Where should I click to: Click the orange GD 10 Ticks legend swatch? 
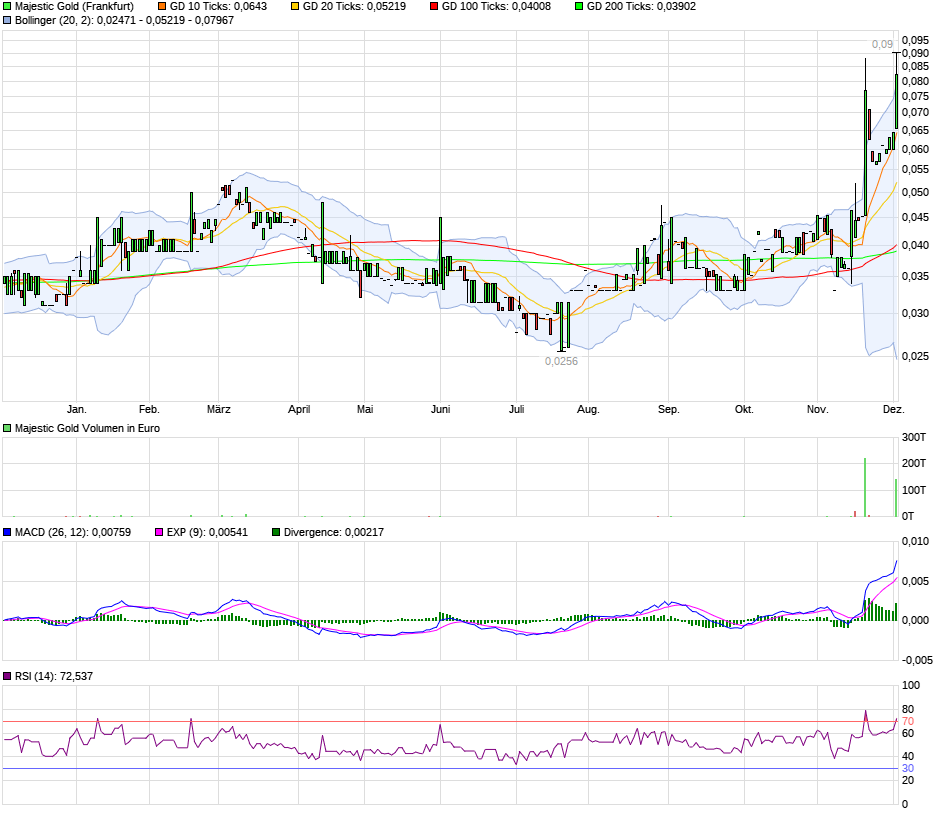(162, 7)
